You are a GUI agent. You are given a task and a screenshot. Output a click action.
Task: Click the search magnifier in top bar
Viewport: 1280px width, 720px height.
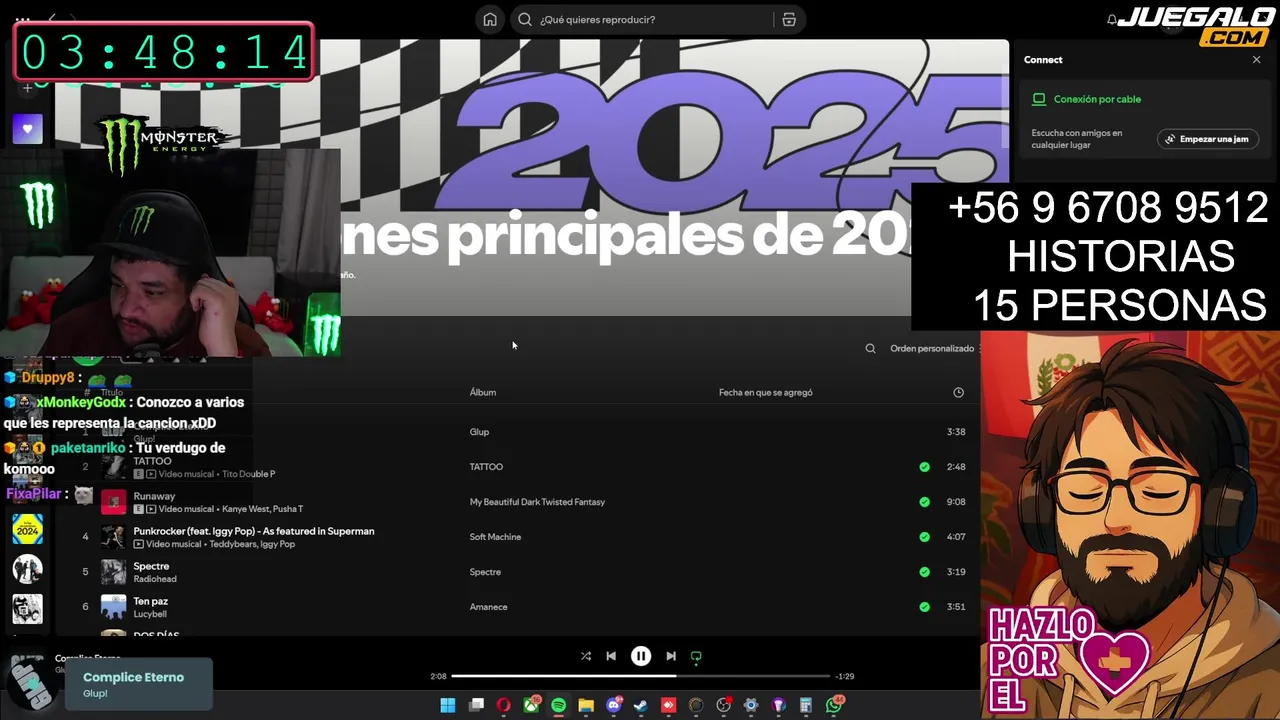[525, 20]
